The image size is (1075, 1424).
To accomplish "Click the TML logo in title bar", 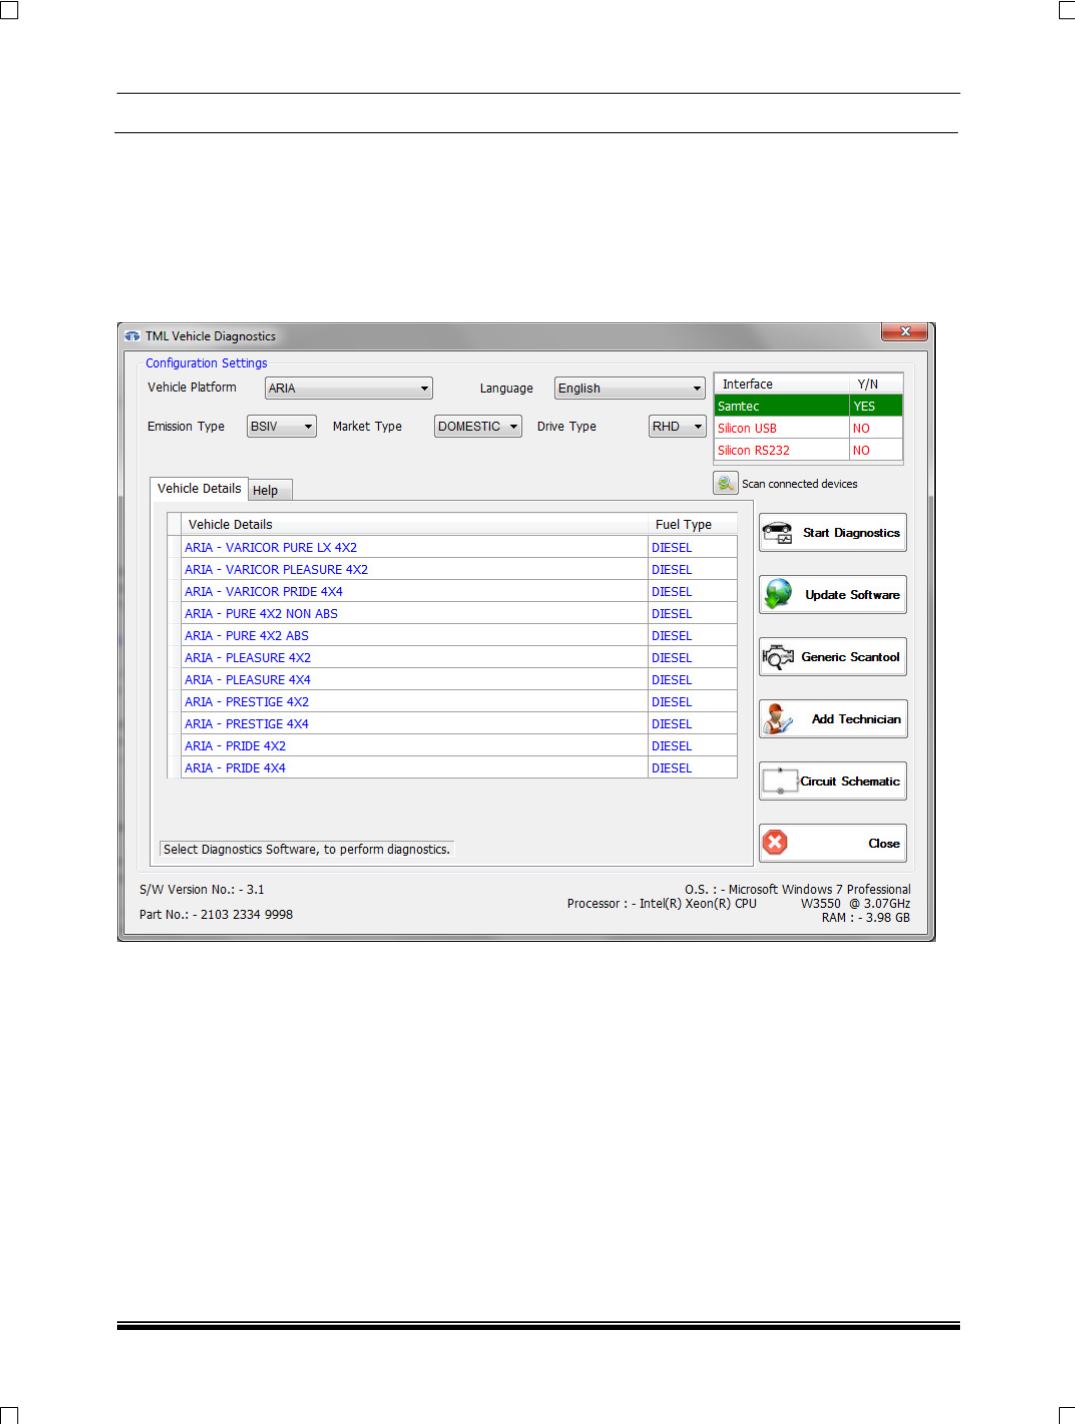I will pos(132,336).
